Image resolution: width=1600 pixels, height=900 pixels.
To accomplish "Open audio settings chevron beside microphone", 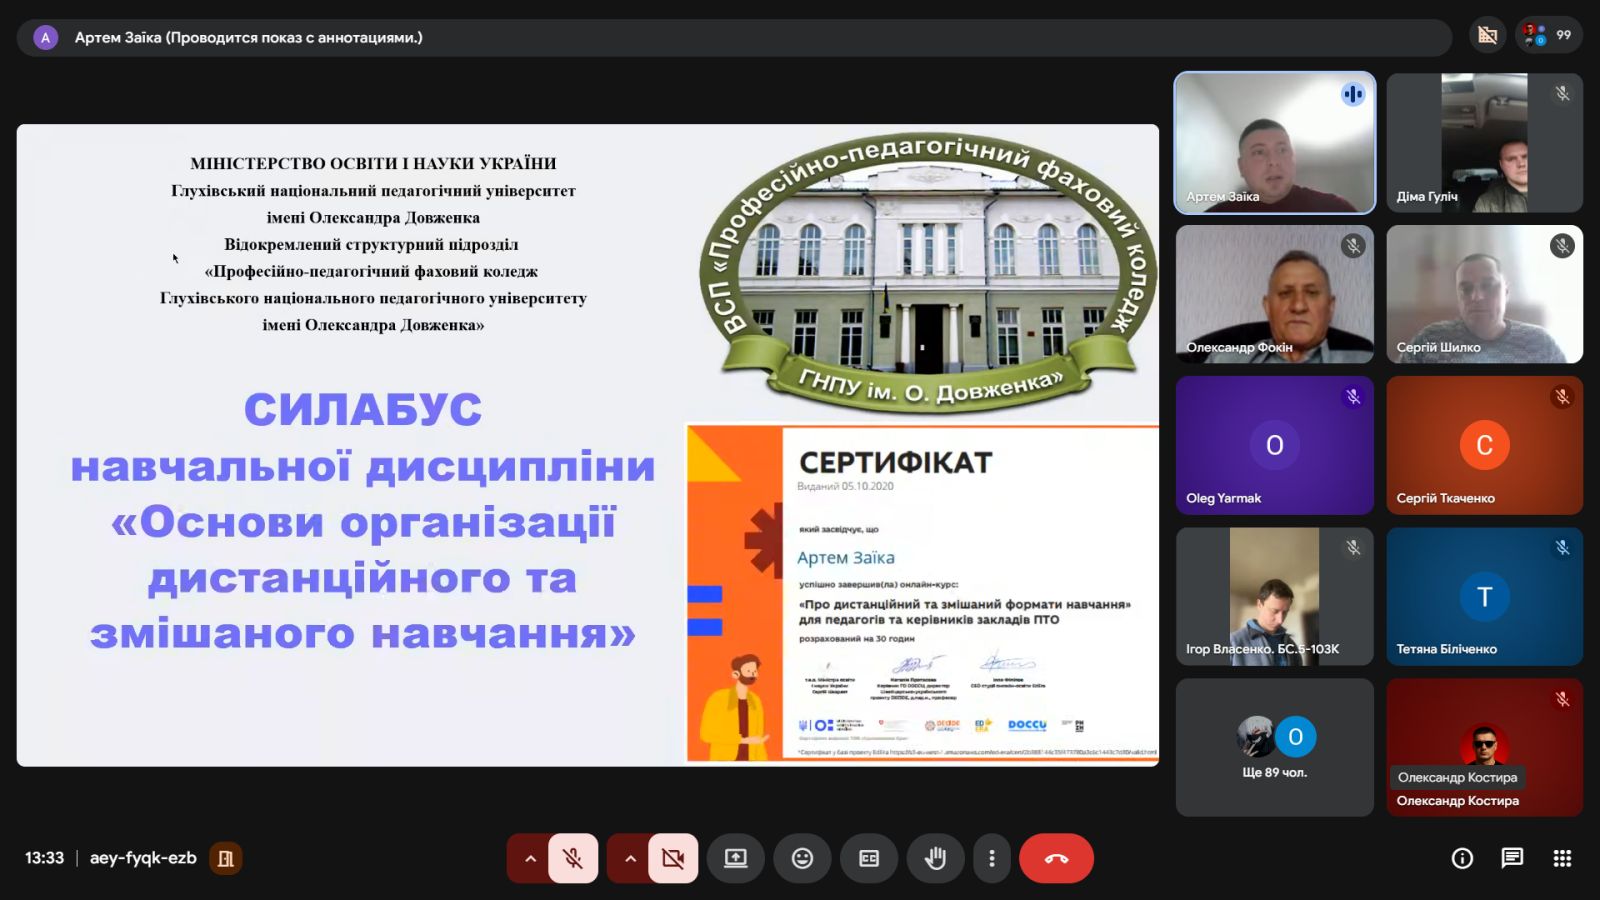I will click(530, 858).
